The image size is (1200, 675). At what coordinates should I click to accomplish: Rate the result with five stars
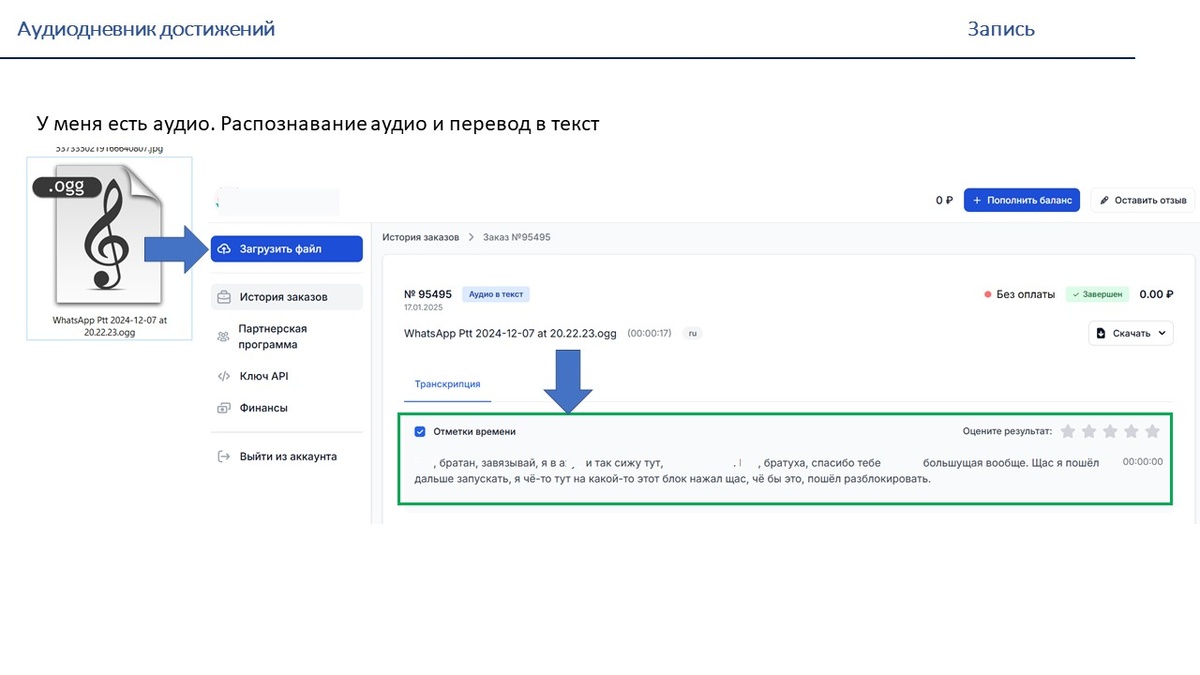point(1152,431)
